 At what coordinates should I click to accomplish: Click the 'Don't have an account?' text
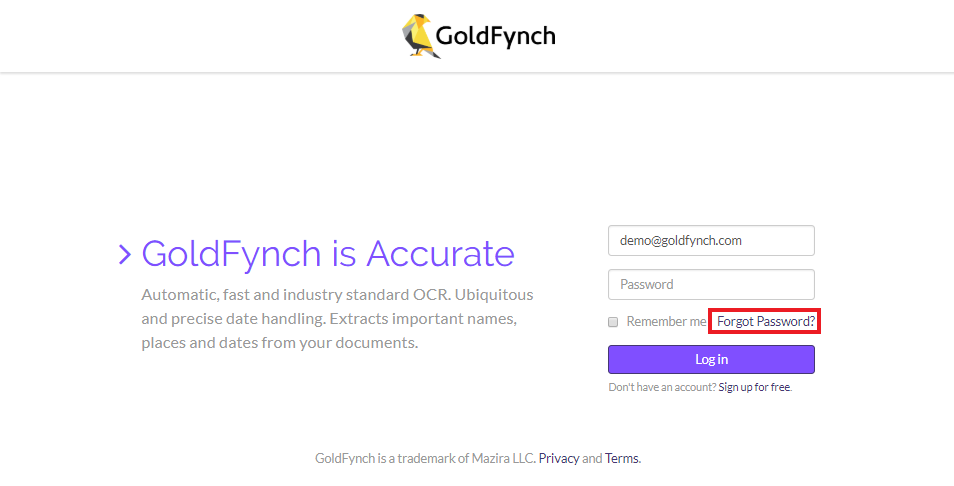(662, 387)
